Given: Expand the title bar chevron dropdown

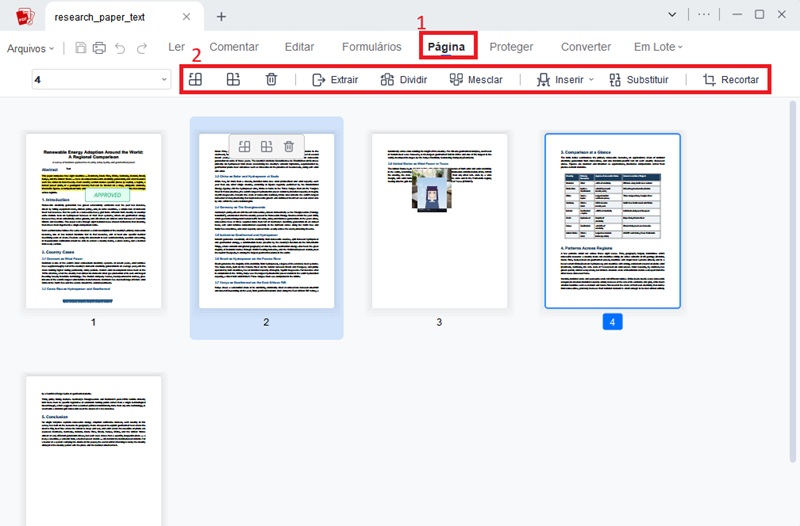Looking at the screenshot, I should point(672,15).
